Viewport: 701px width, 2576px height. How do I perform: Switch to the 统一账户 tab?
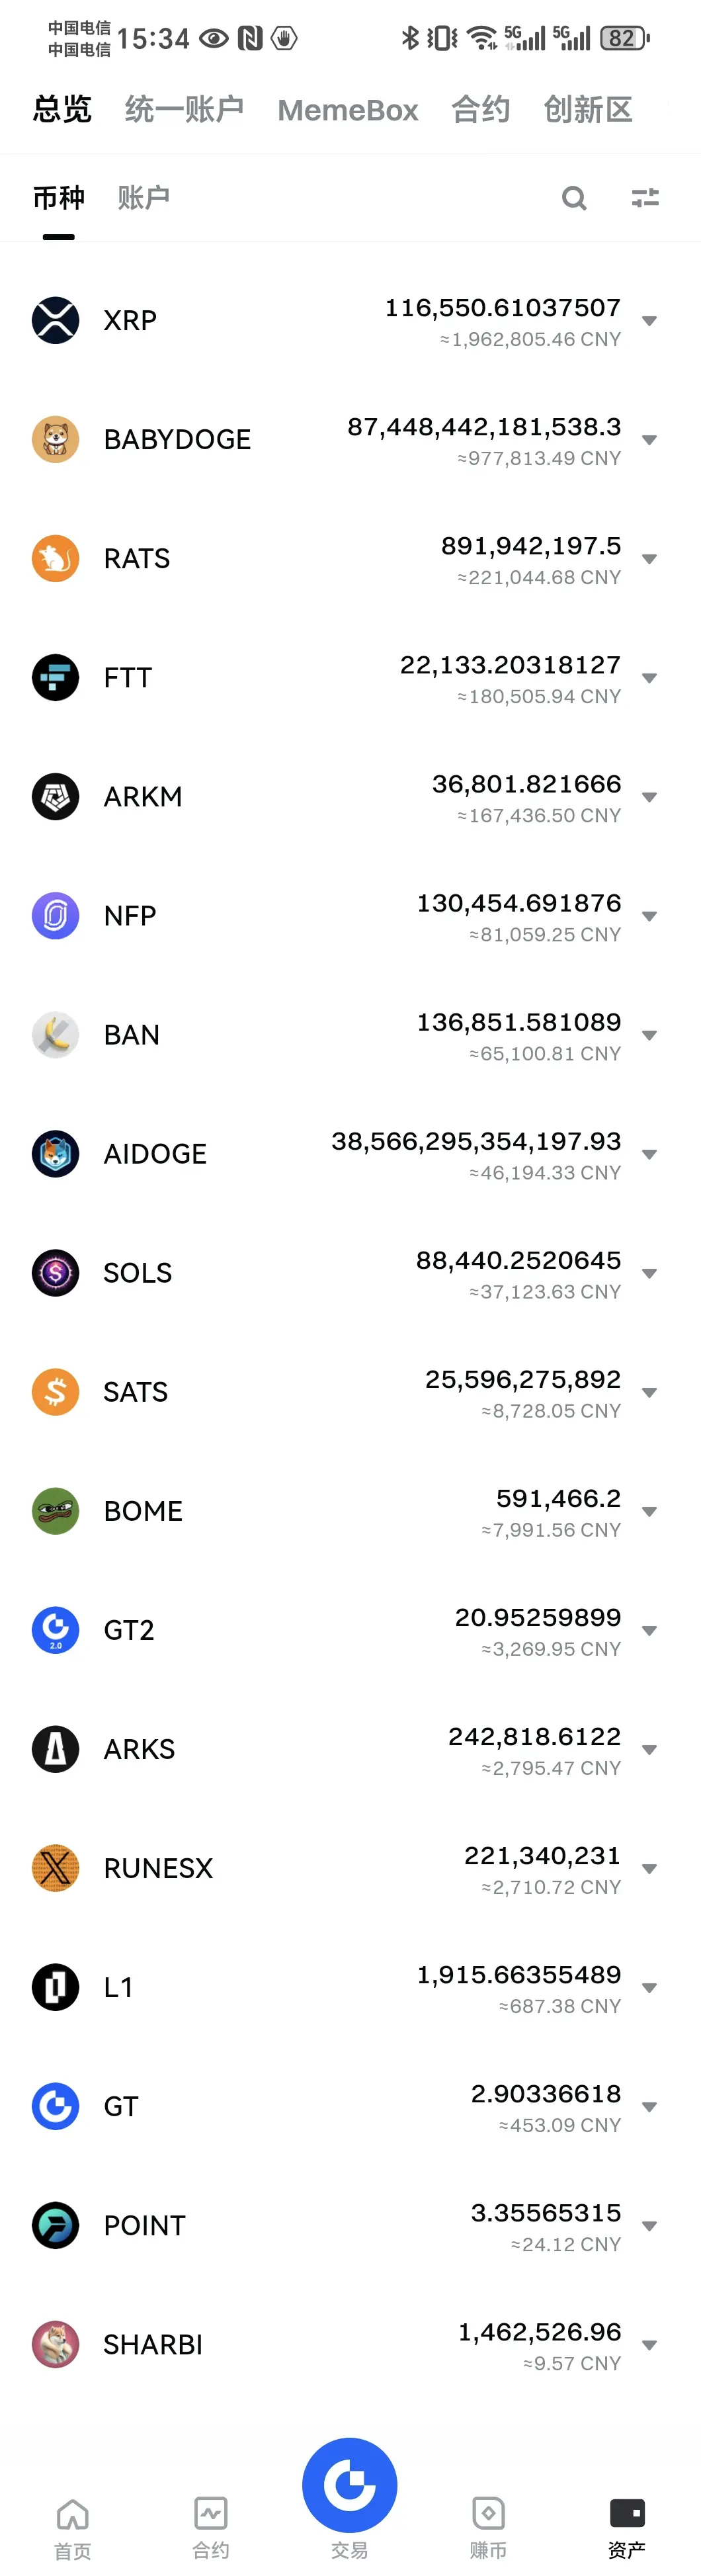pos(184,109)
